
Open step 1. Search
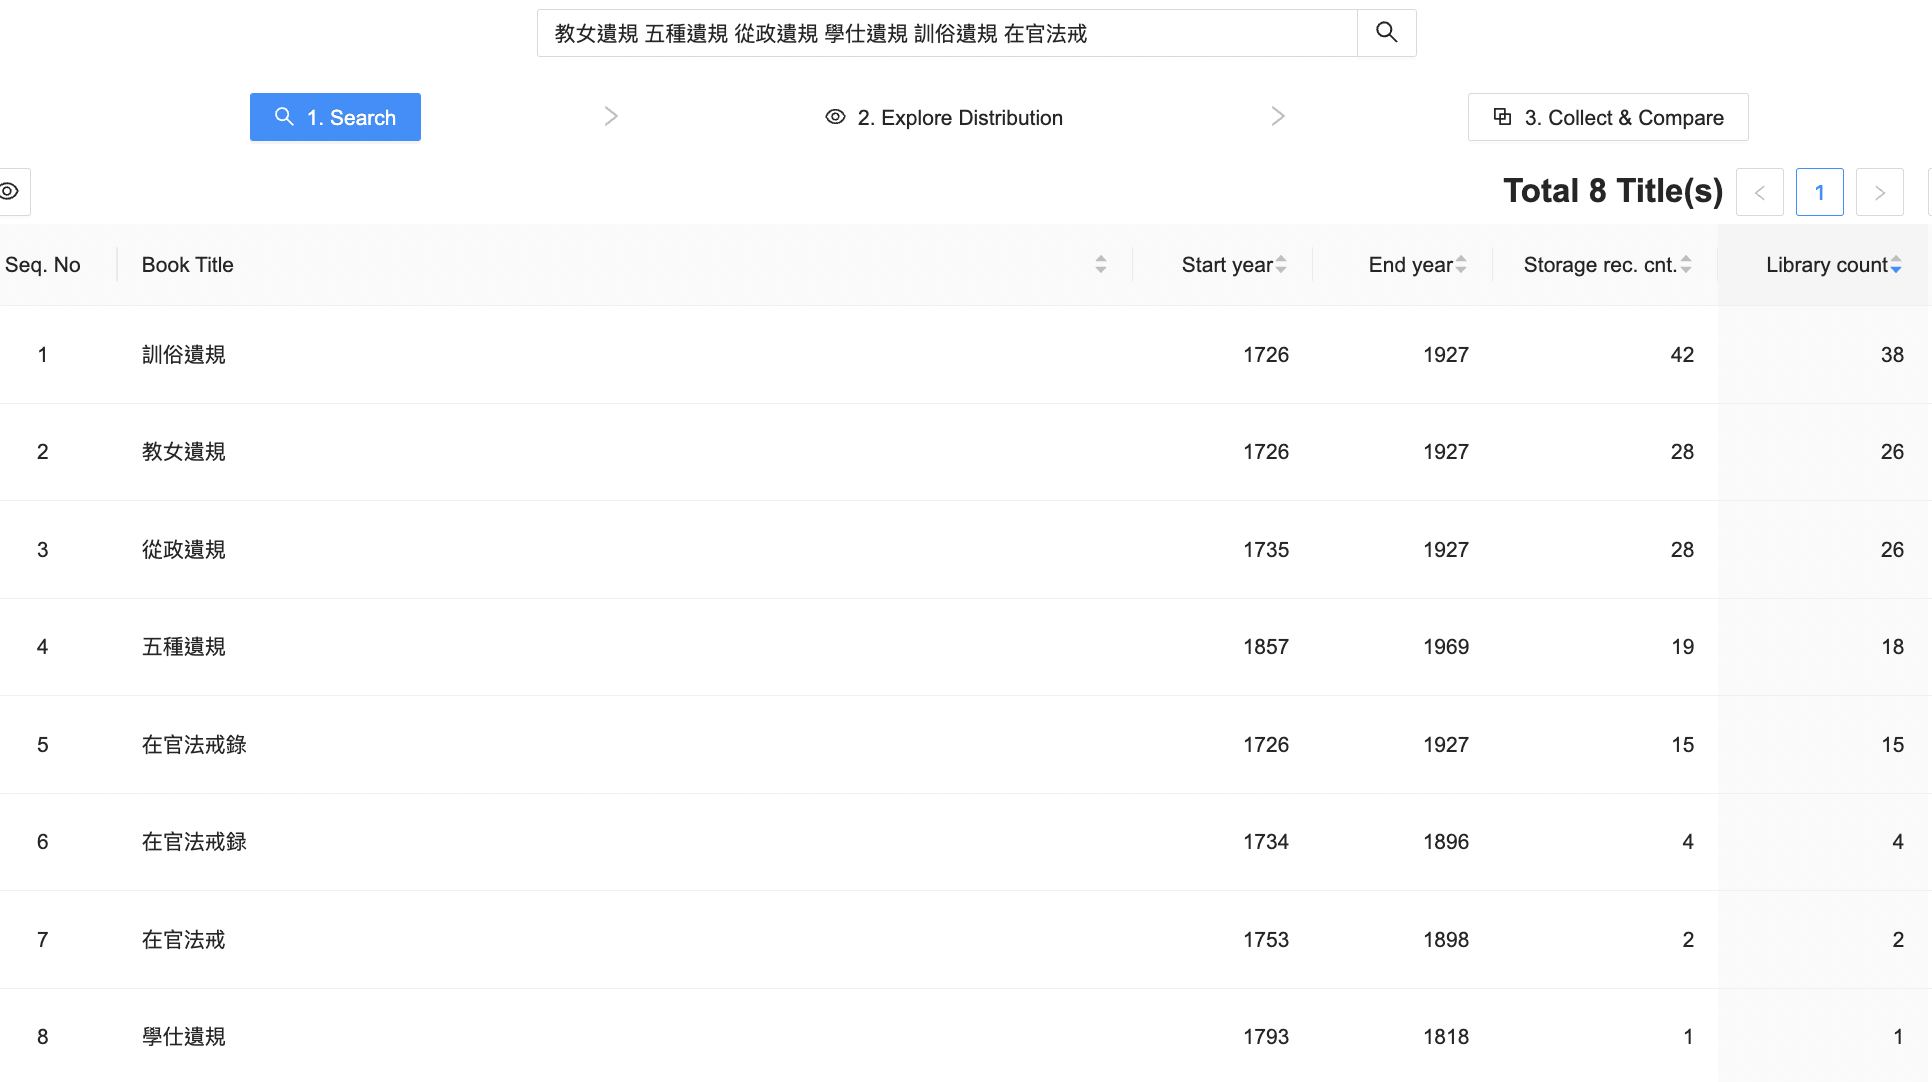335,117
